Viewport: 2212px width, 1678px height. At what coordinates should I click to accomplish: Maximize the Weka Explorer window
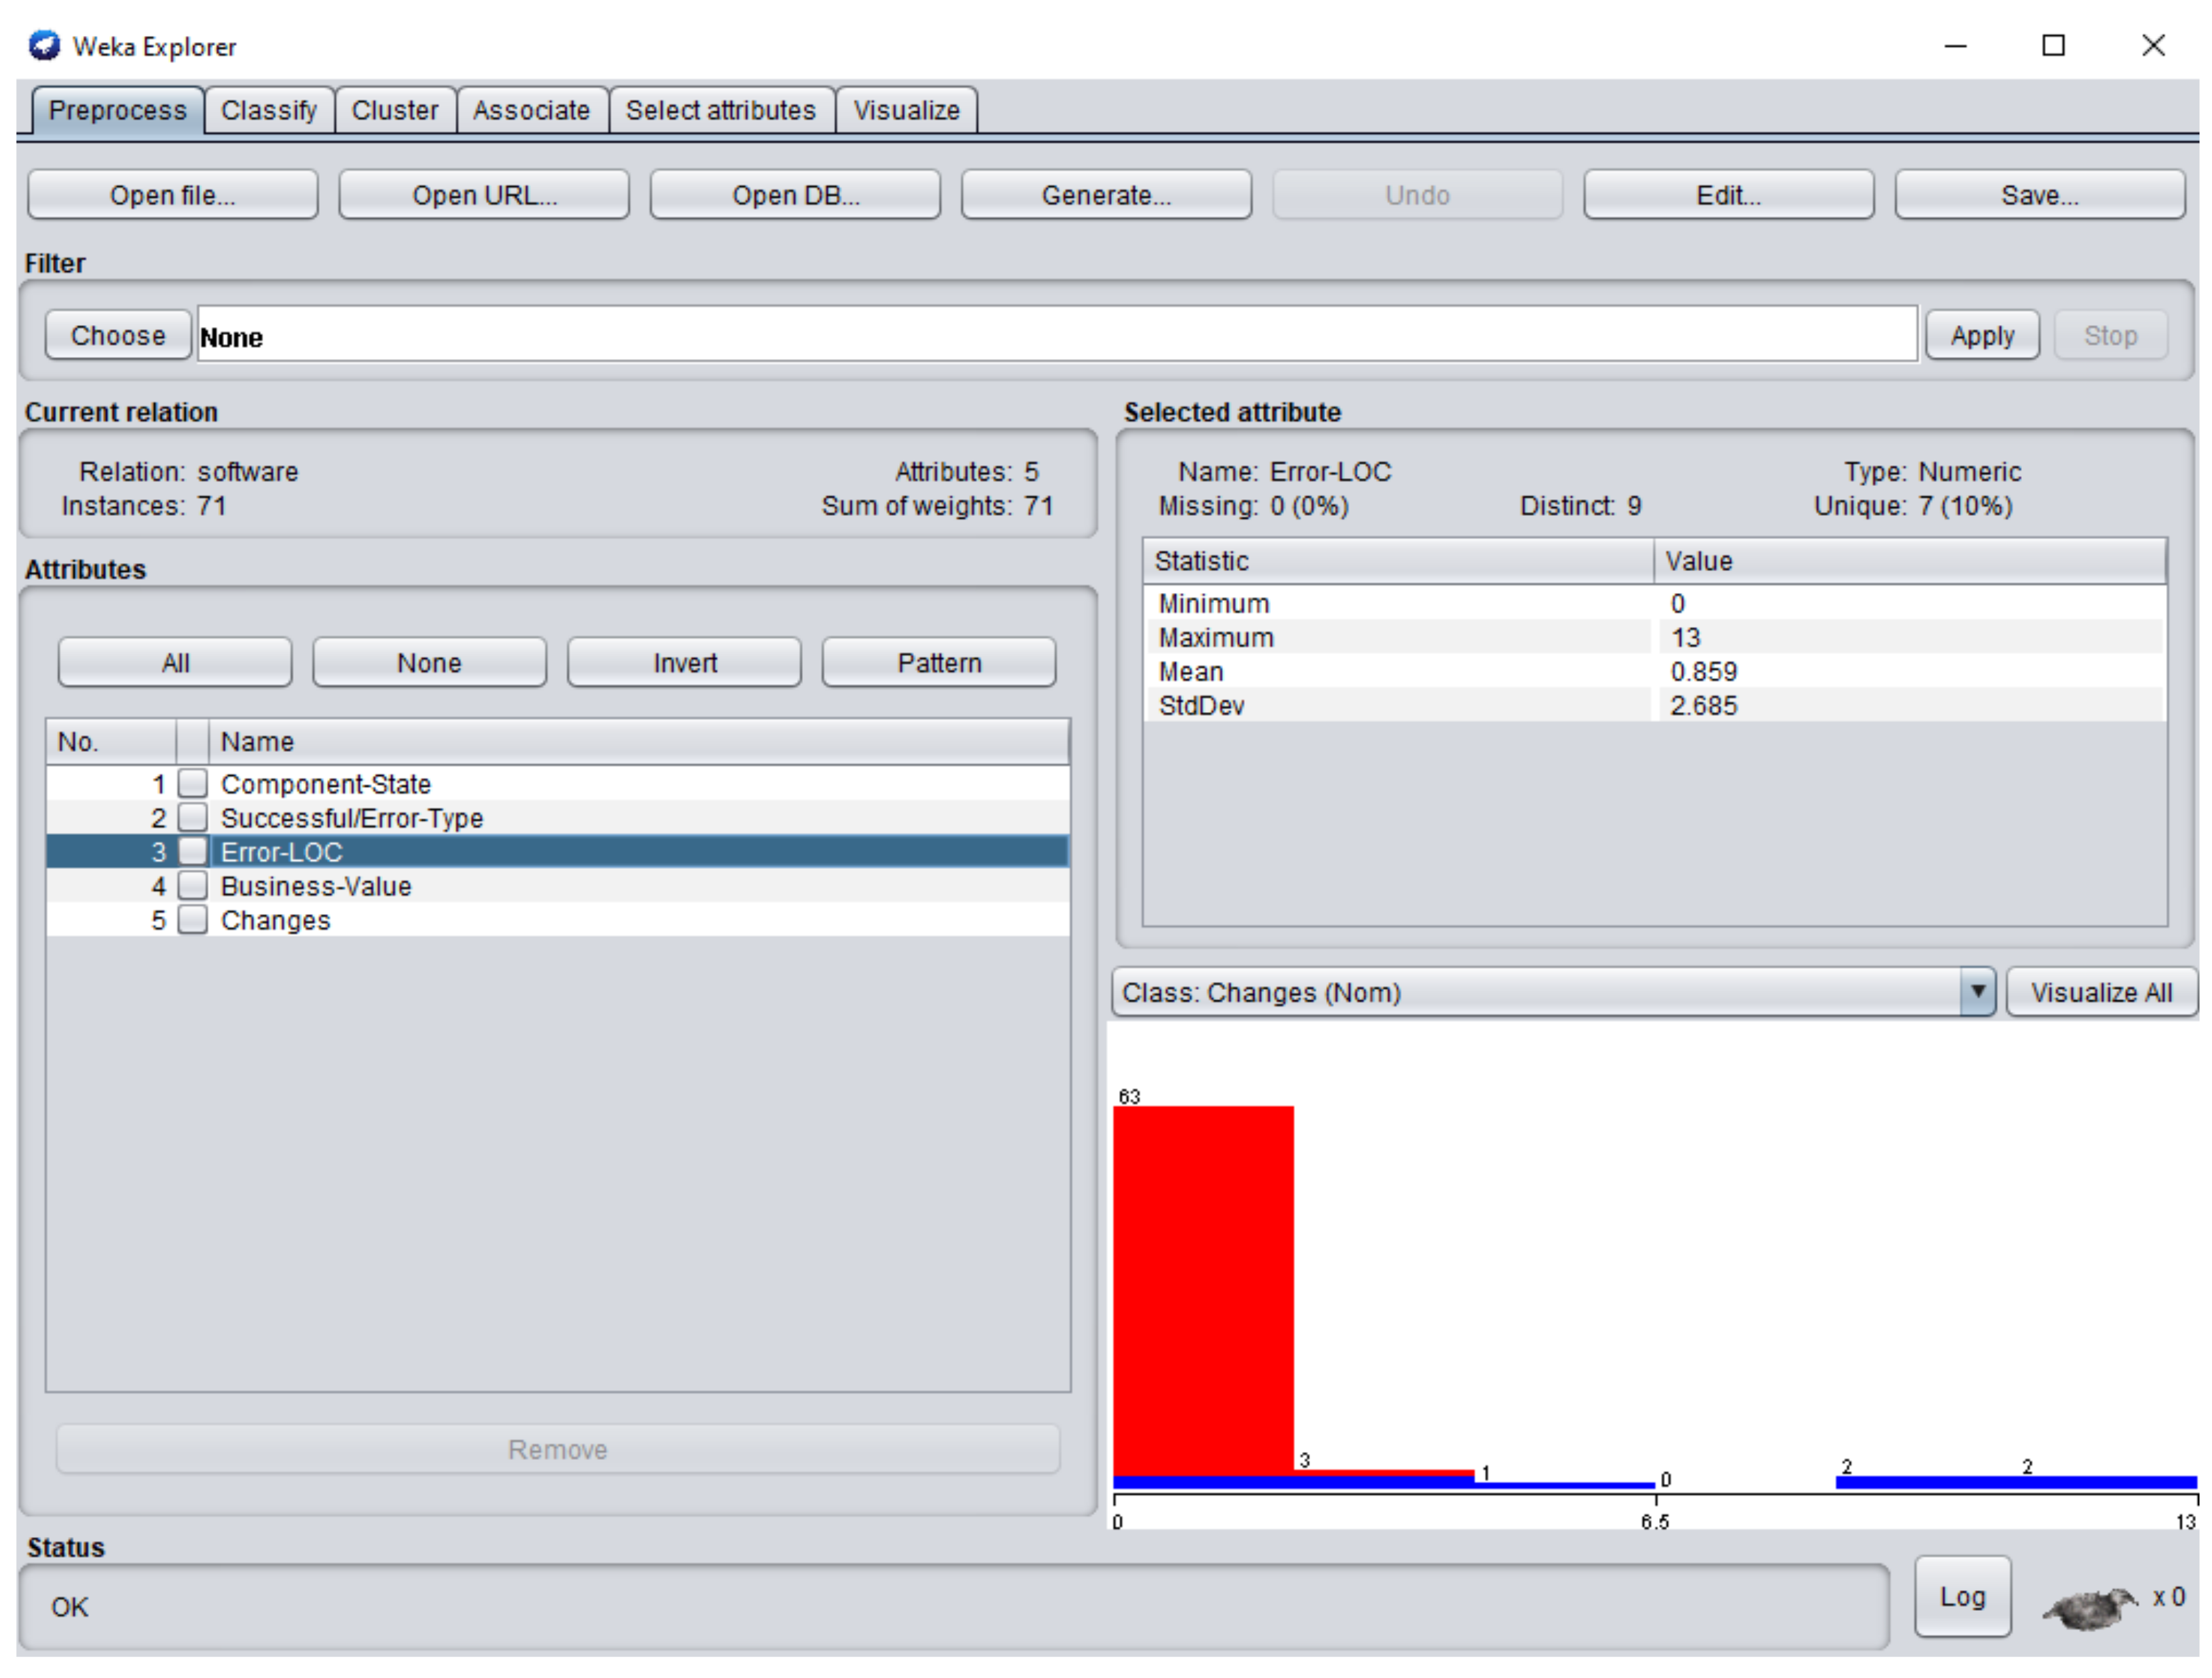click(x=2053, y=46)
